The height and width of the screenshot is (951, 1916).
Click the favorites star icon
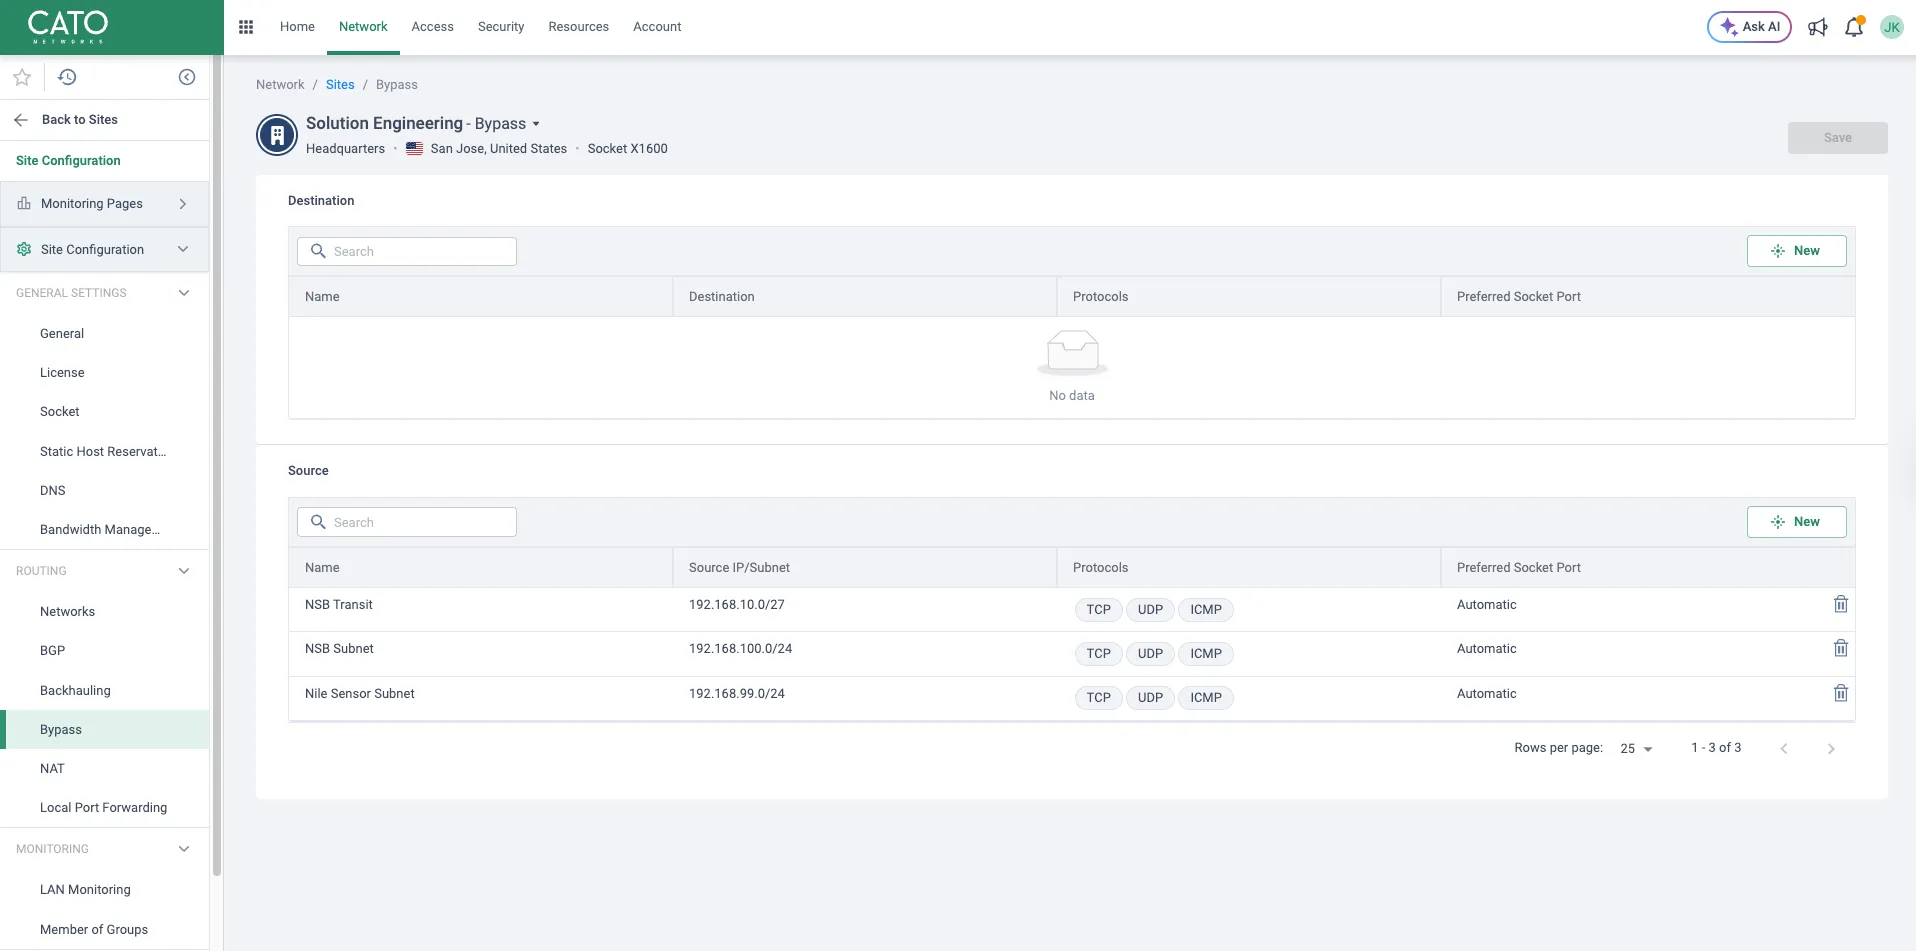click(22, 77)
